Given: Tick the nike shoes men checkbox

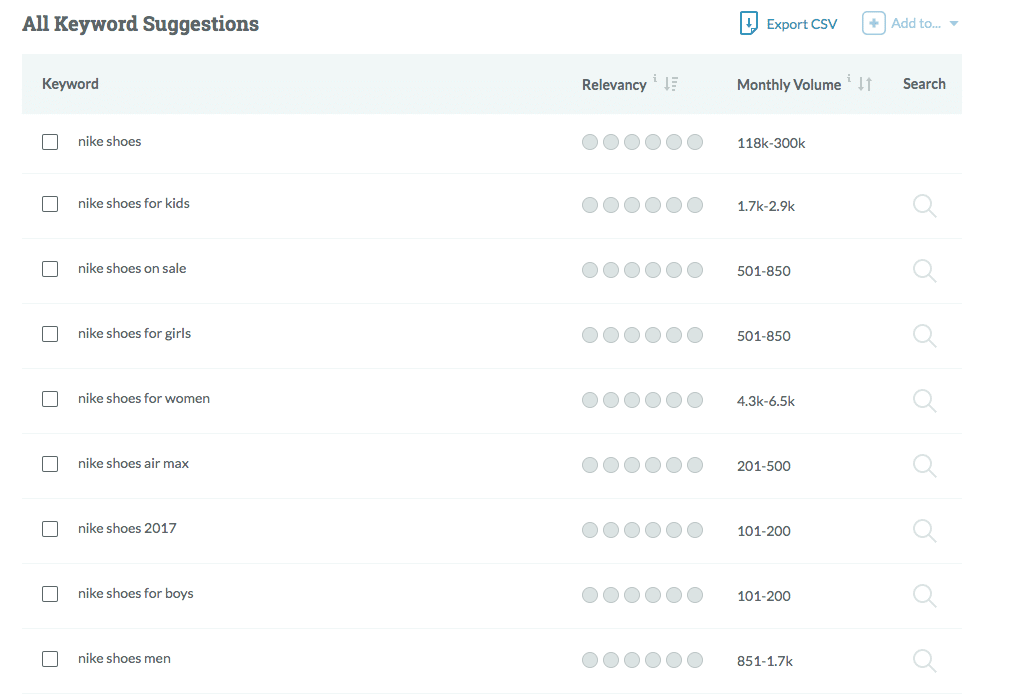Looking at the screenshot, I should pyautogui.click(x=50, y=659).
